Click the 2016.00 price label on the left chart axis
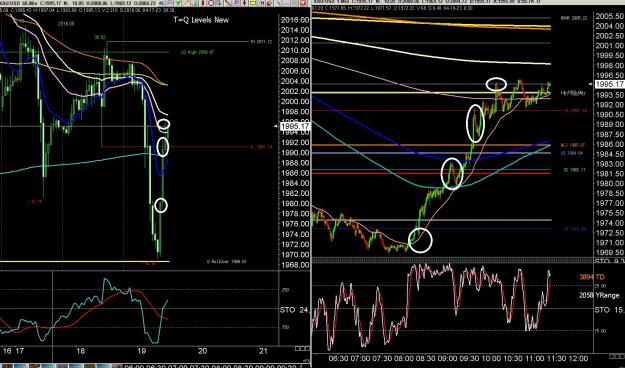Image resolution: width=625 pixels, height=368 pixels. [x=295, y=20]
